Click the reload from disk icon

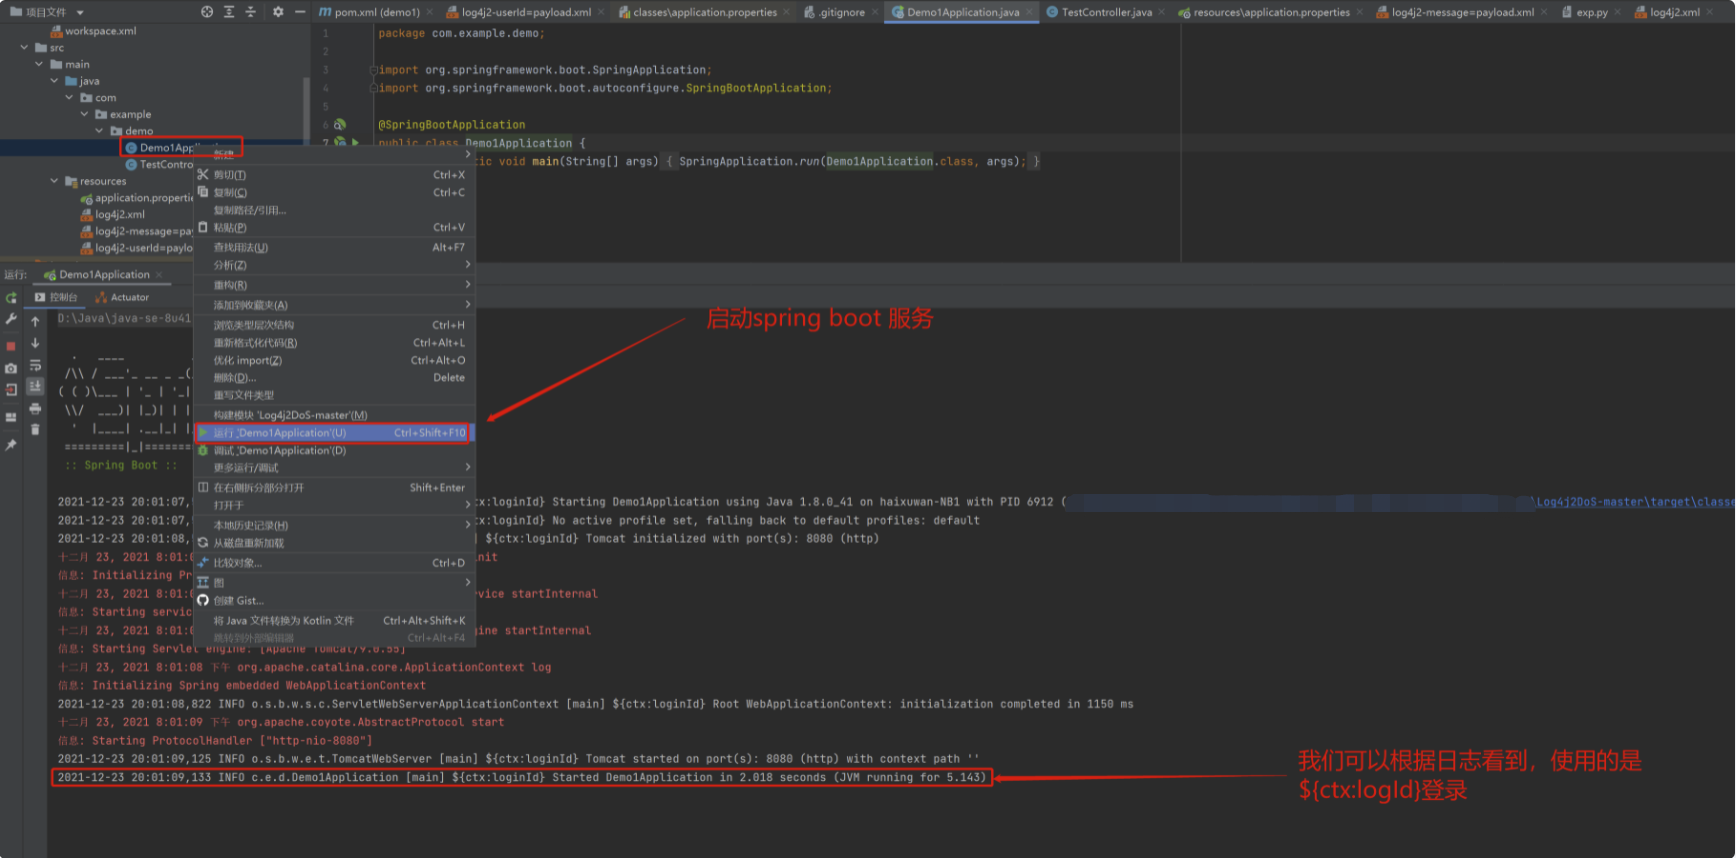203,543
